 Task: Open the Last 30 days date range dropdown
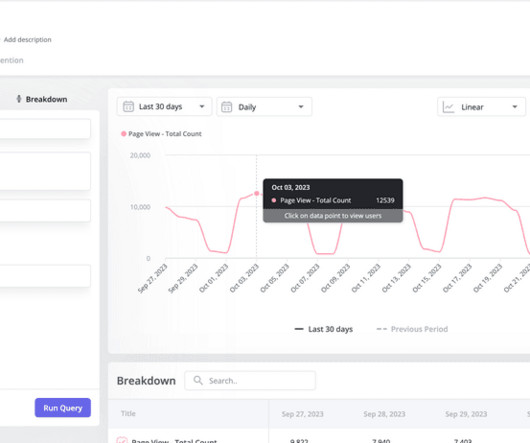(164, 107)
